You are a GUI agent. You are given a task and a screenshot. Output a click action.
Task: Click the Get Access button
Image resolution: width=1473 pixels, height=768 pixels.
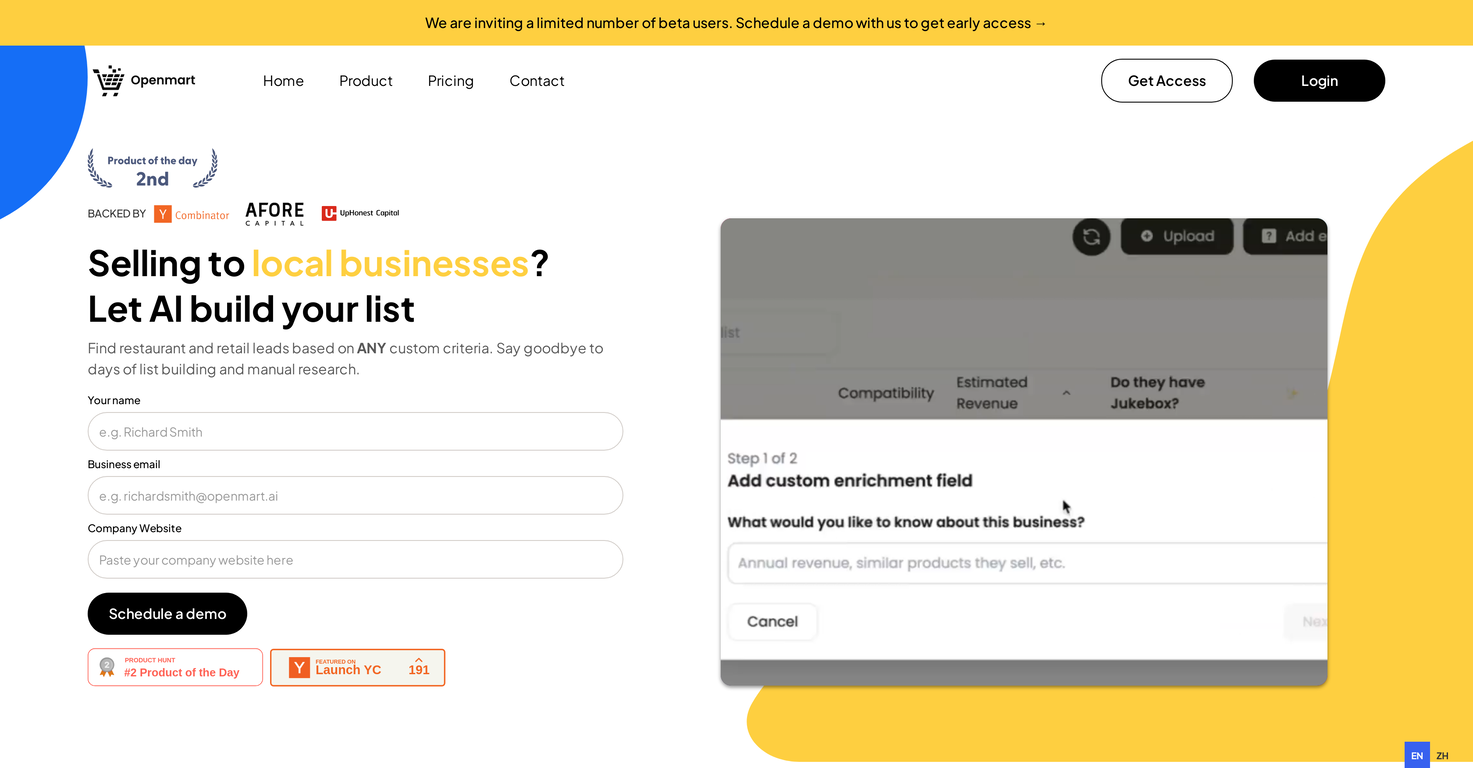click(x=1166, y=80)
